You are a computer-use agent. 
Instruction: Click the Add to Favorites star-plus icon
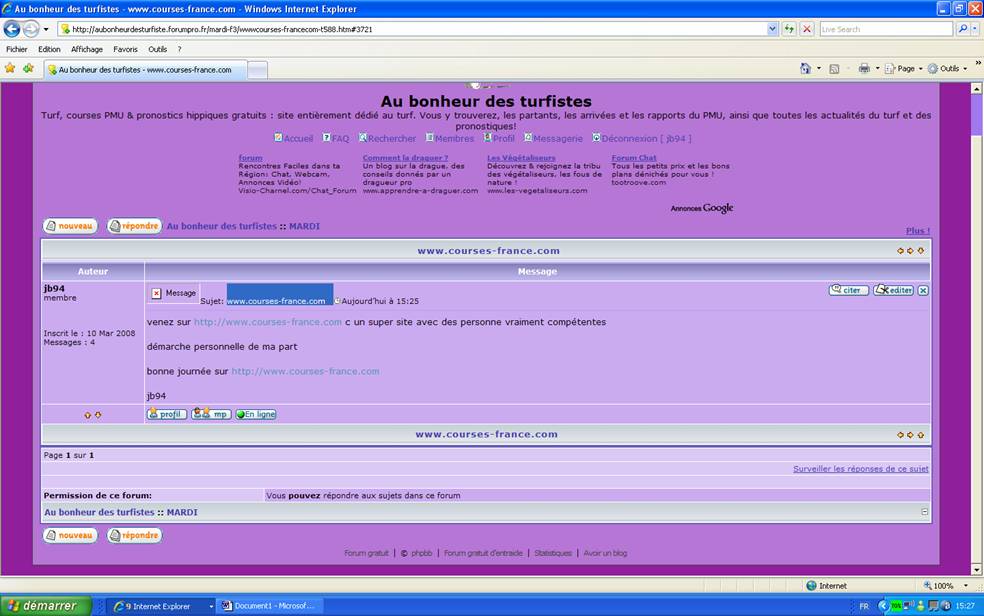[28, 68]
